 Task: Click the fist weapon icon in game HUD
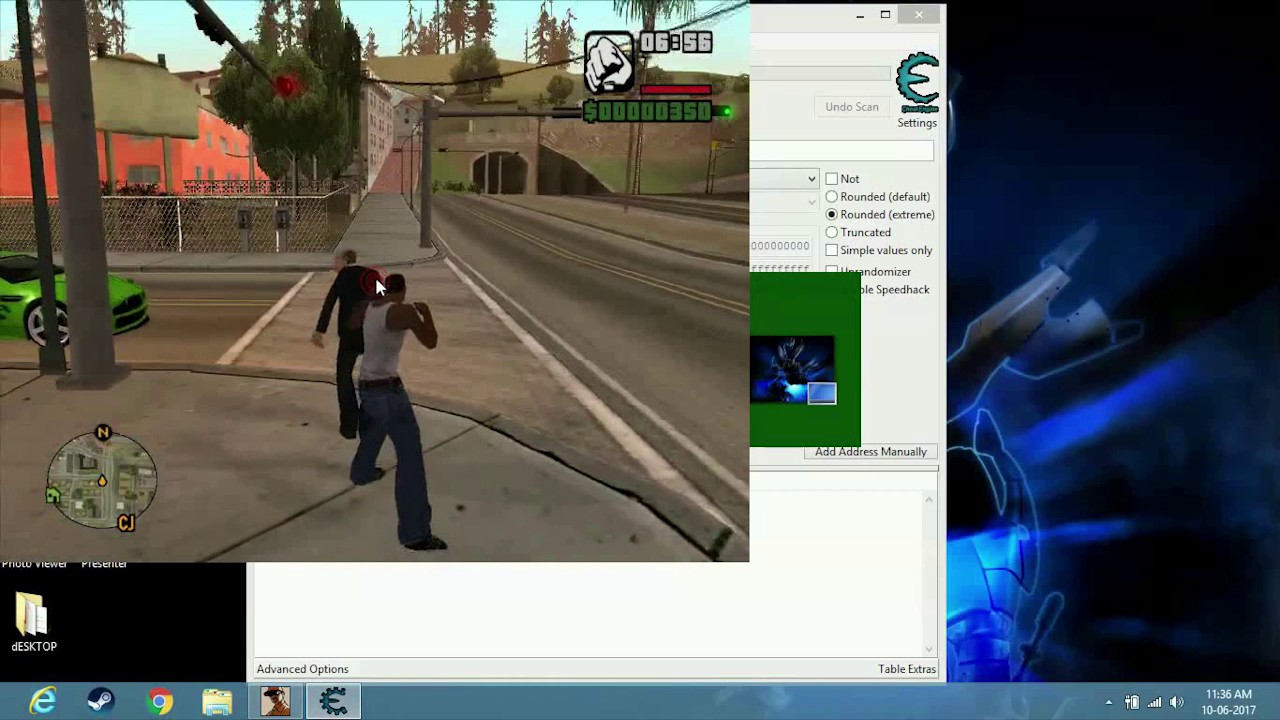[x=609, y=62]
